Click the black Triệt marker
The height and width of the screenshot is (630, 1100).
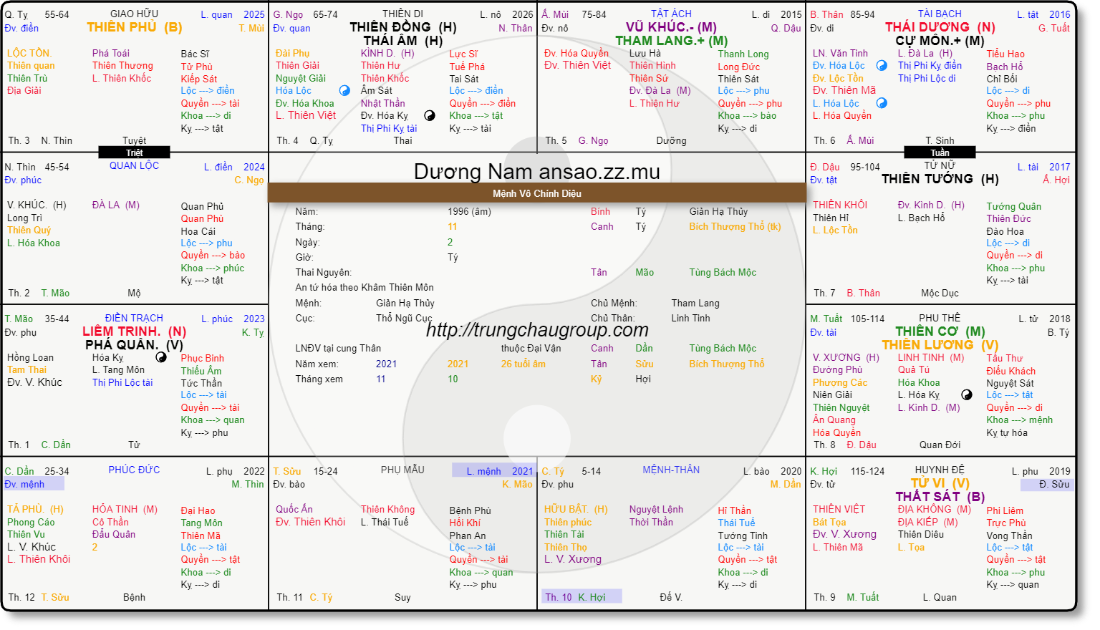pos(134,153)
